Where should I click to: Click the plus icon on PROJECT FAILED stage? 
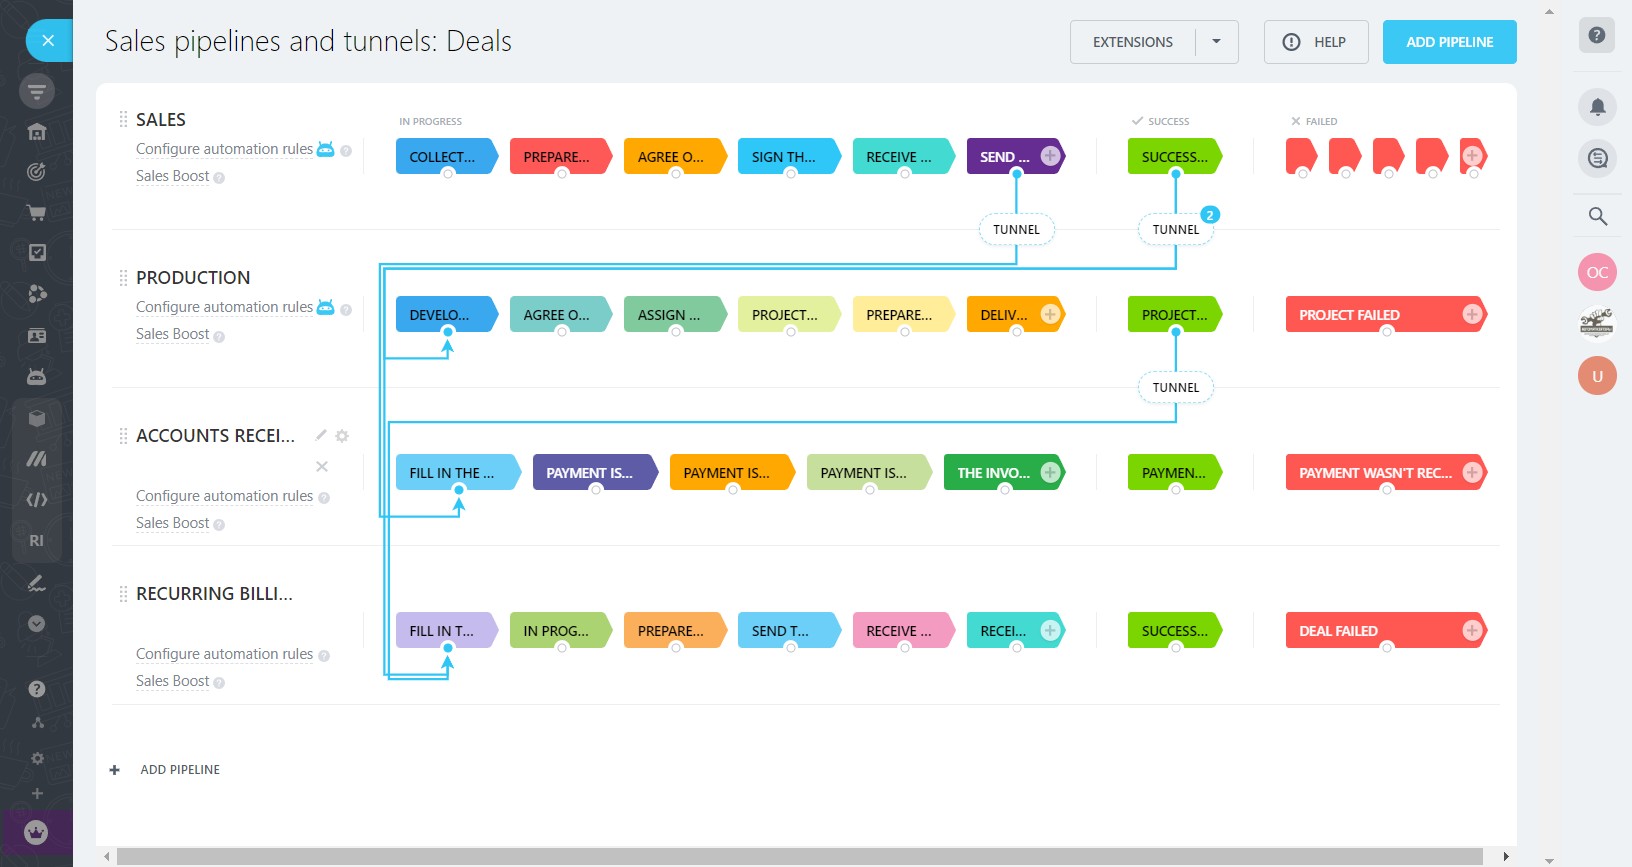pyautogui.click(x=1471, y=314)
